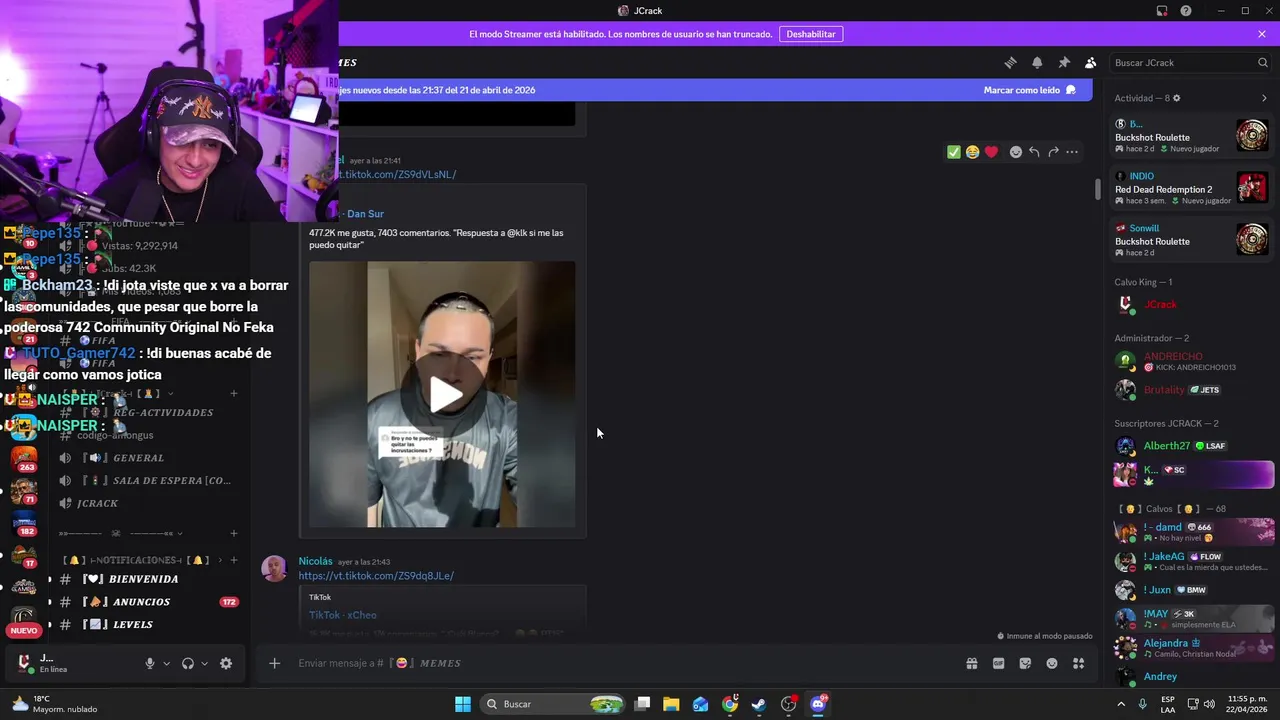The height and width of the screenshot is (720, 1280).
Task: Click the Buscar JCrack search field
Action: pyautogui.click(x=1190, y=62)
